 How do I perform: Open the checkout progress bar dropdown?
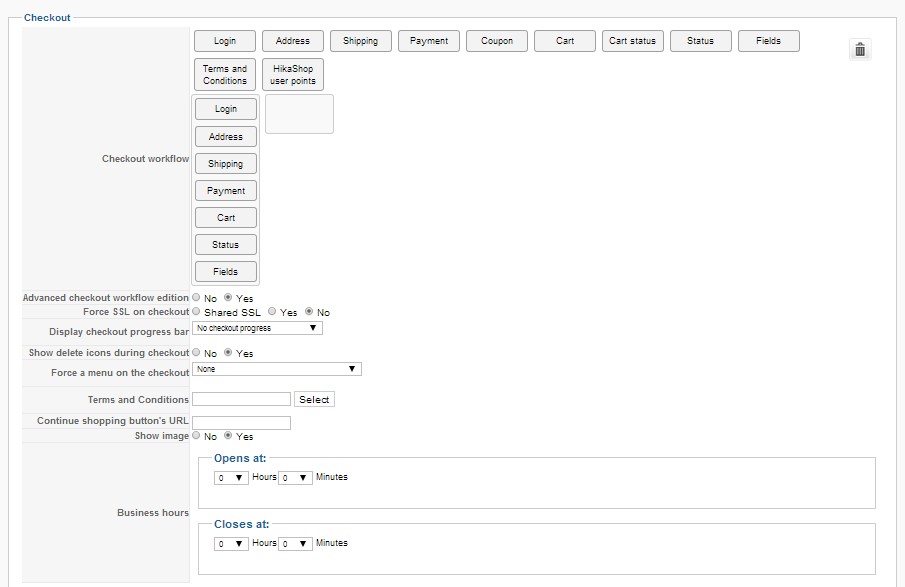coord(257,328)
